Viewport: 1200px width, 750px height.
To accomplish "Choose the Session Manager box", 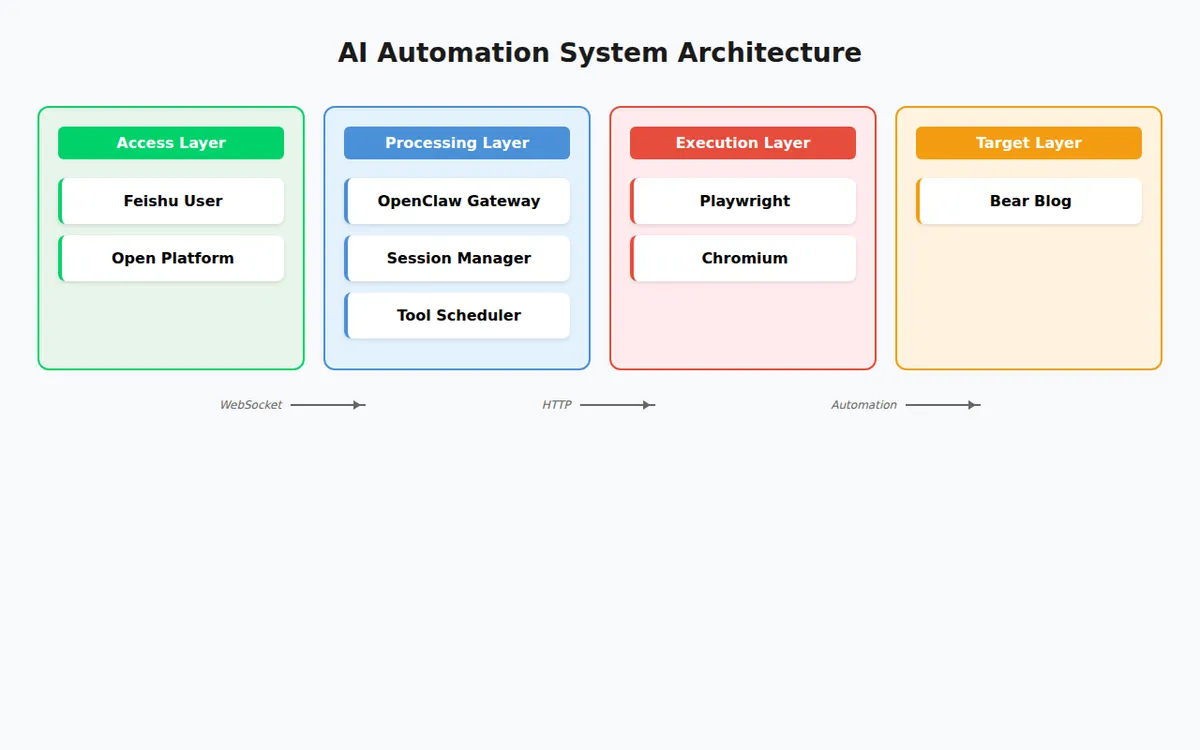I will click(458, 258).
